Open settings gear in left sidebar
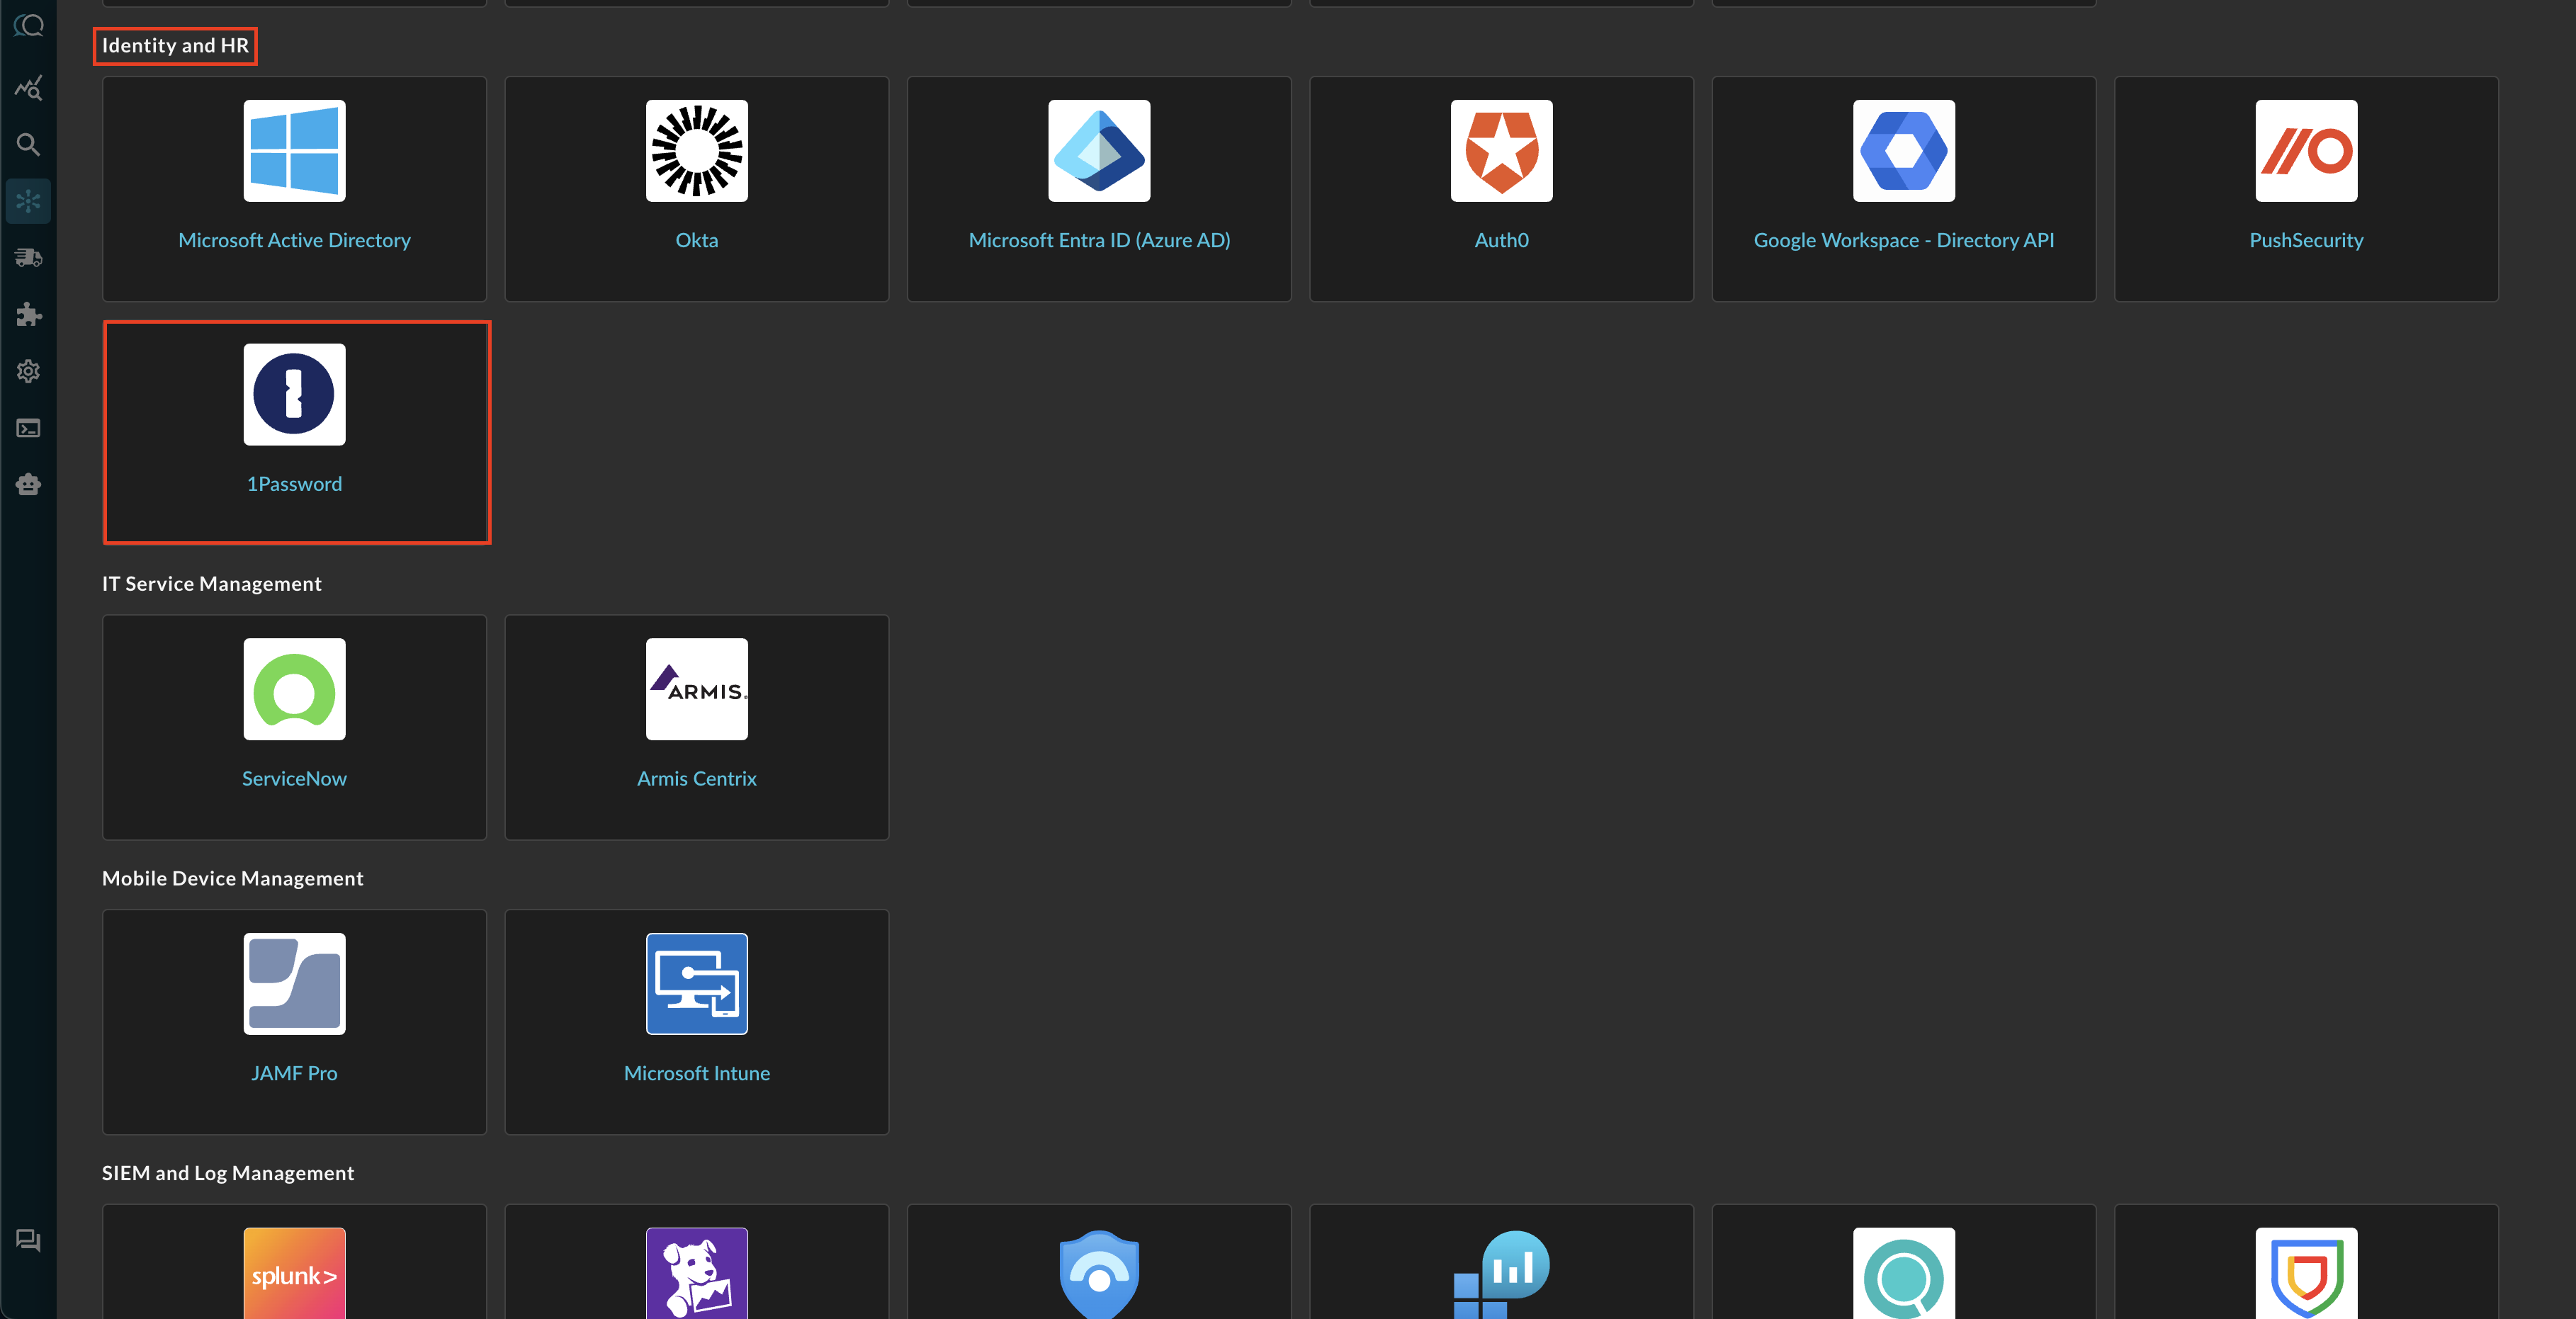The height and width of the screenshot is (1319, 2576). 28,371
